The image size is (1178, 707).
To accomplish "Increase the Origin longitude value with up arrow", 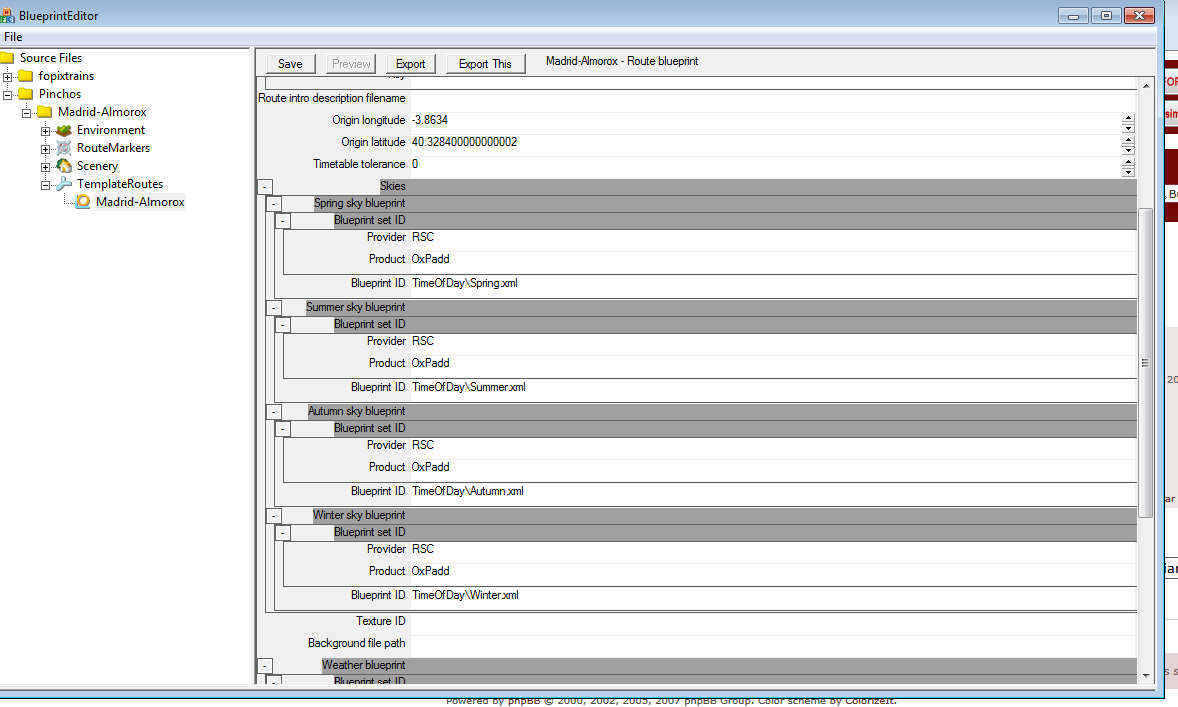I will coord(1128,117).
